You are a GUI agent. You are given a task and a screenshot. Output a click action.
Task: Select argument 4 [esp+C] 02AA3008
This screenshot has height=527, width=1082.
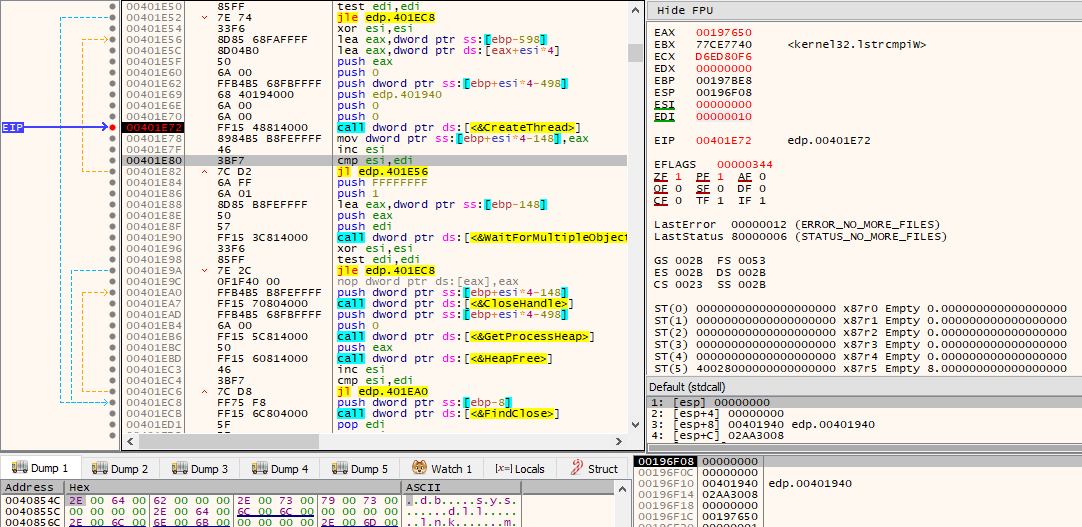[x=865, y=436]
